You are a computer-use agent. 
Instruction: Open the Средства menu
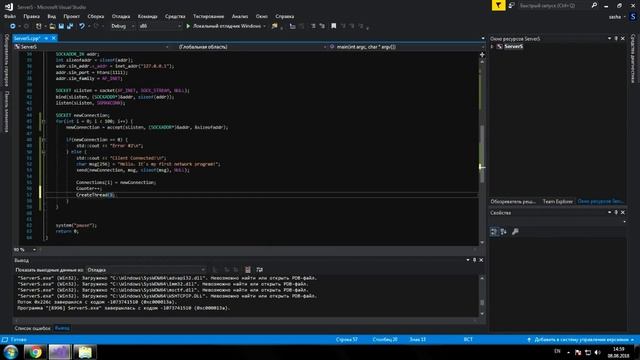175,16
